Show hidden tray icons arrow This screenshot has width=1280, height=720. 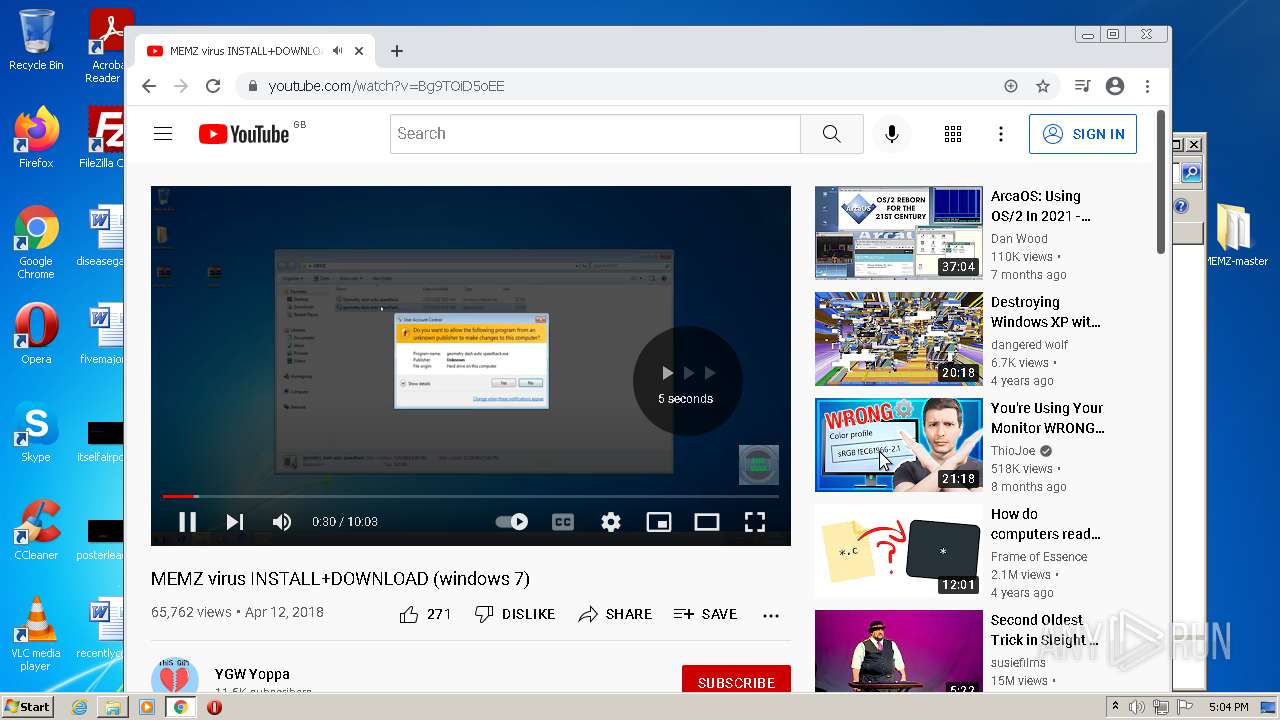(1116, 707)
